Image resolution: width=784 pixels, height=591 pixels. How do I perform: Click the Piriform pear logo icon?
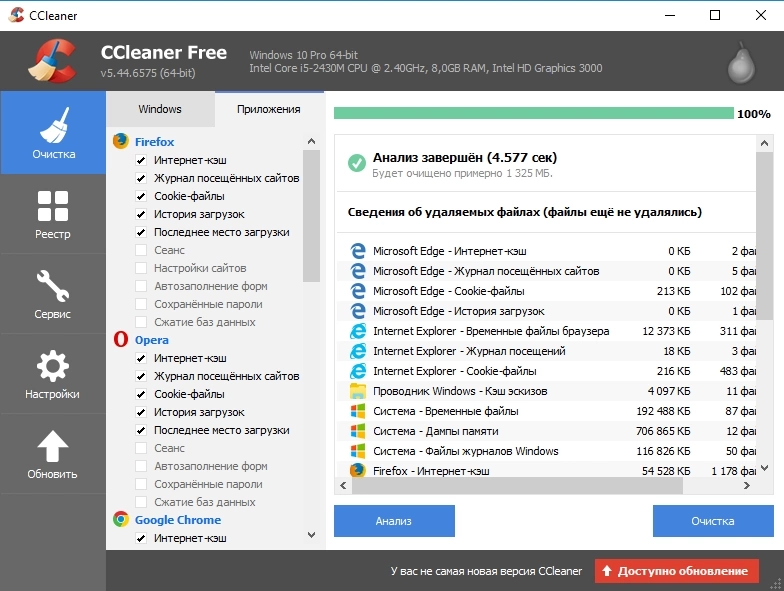(x=738, y=63)
